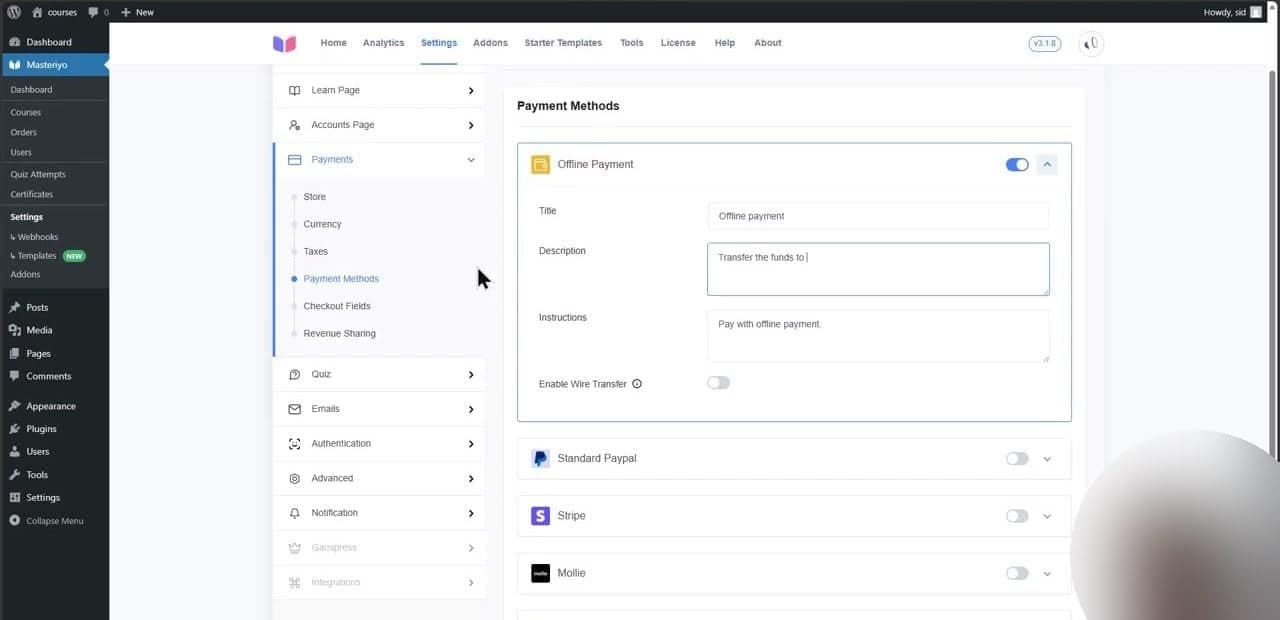Click the Dashboard icon in WordPress sidebar

pyautogui.click(x=15, y=42)
